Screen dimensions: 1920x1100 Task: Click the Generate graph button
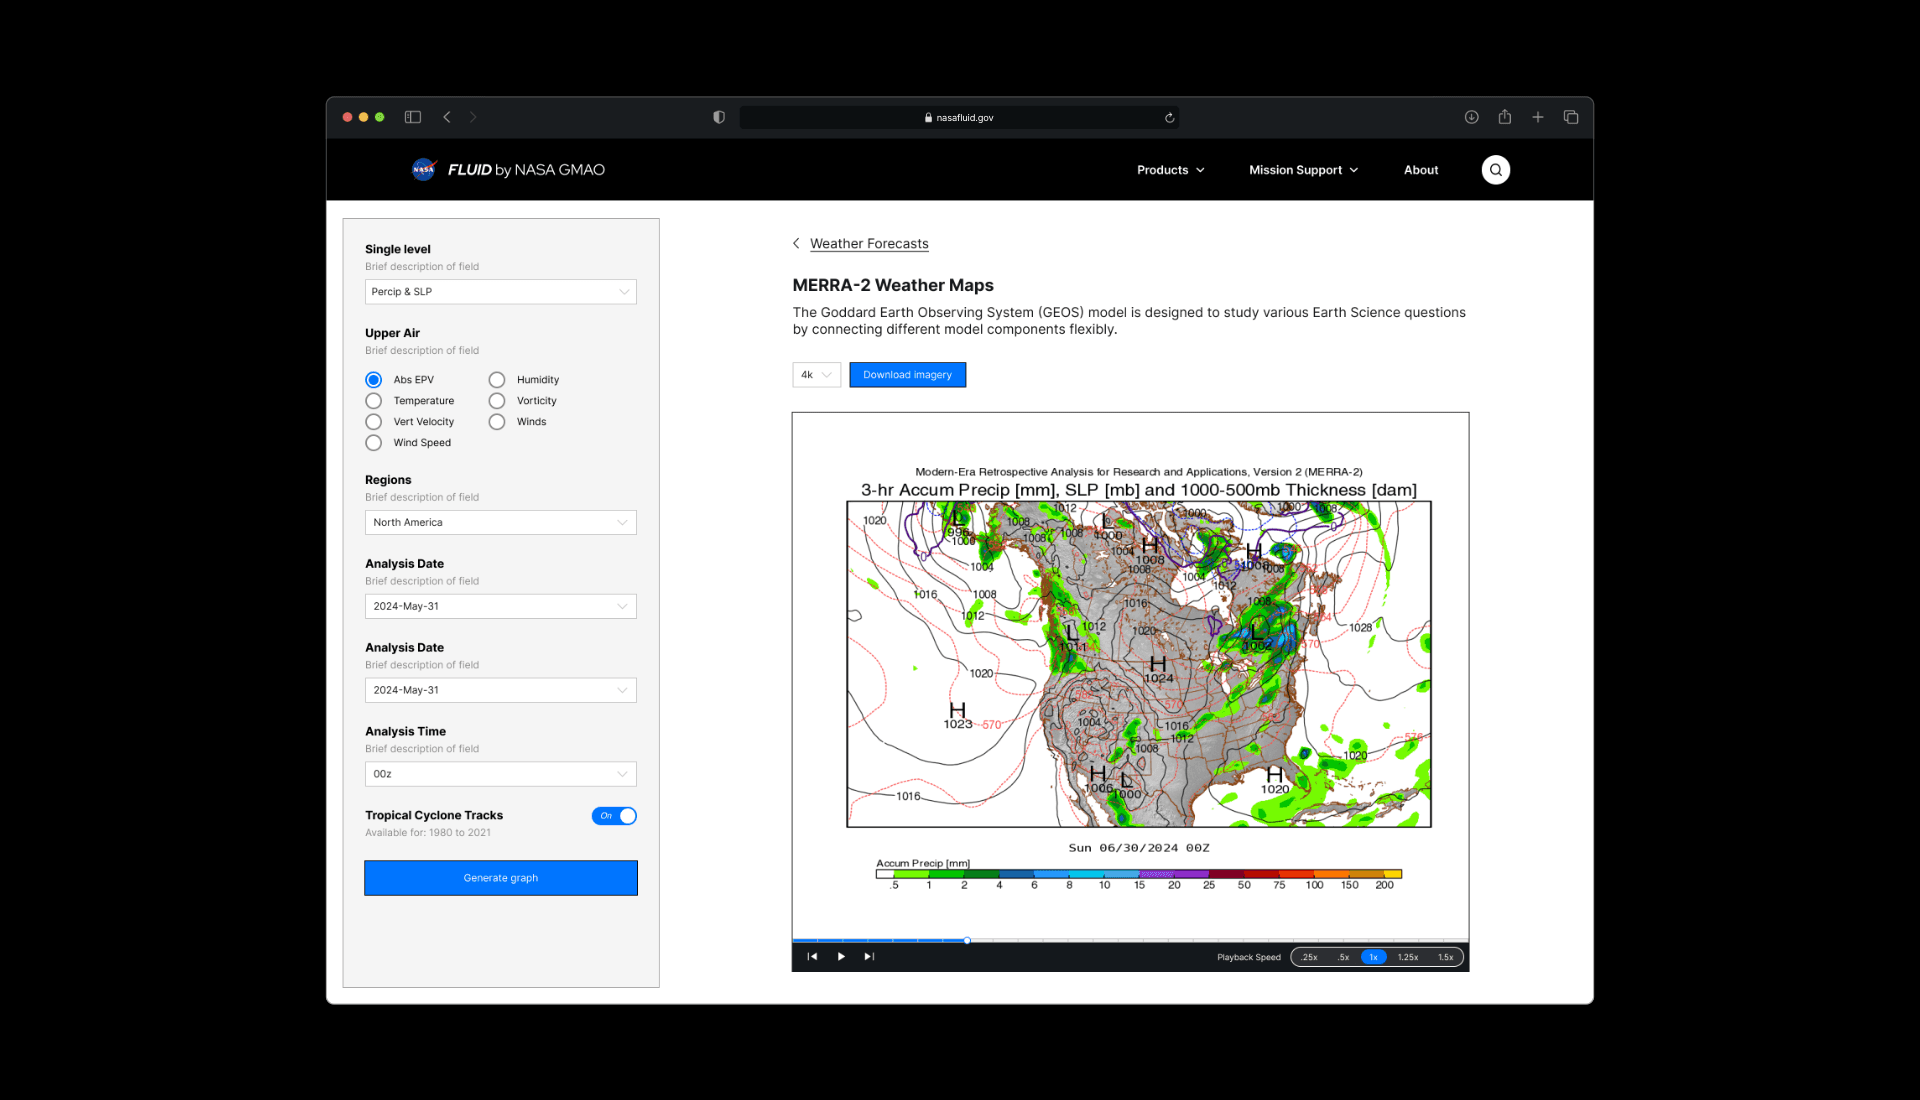pos(500,878)
